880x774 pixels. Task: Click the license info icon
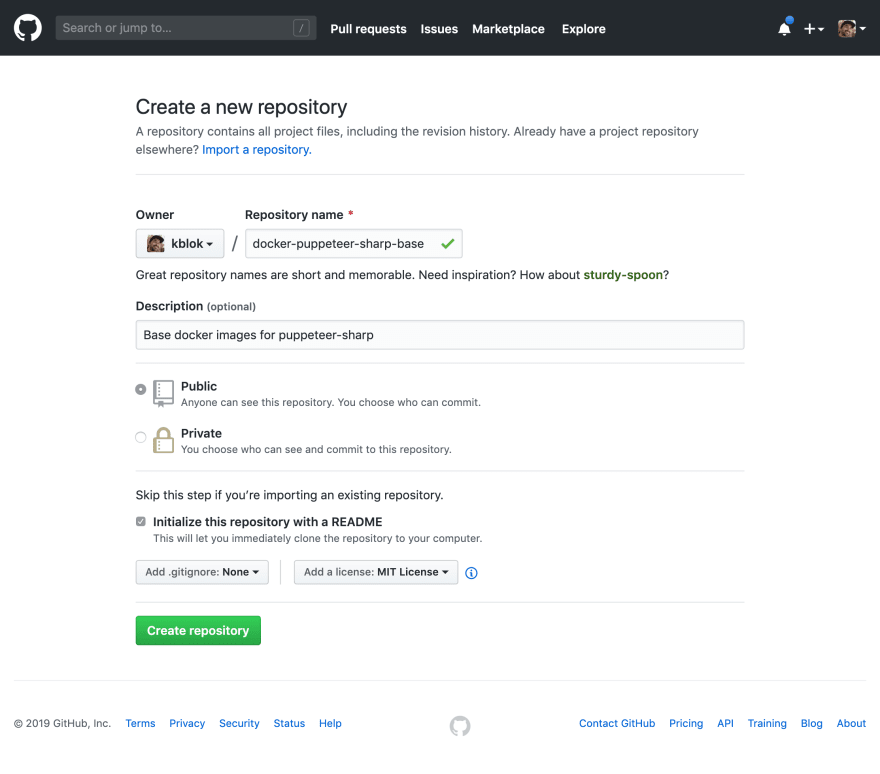pyautogui.click(x=471, y=573)
